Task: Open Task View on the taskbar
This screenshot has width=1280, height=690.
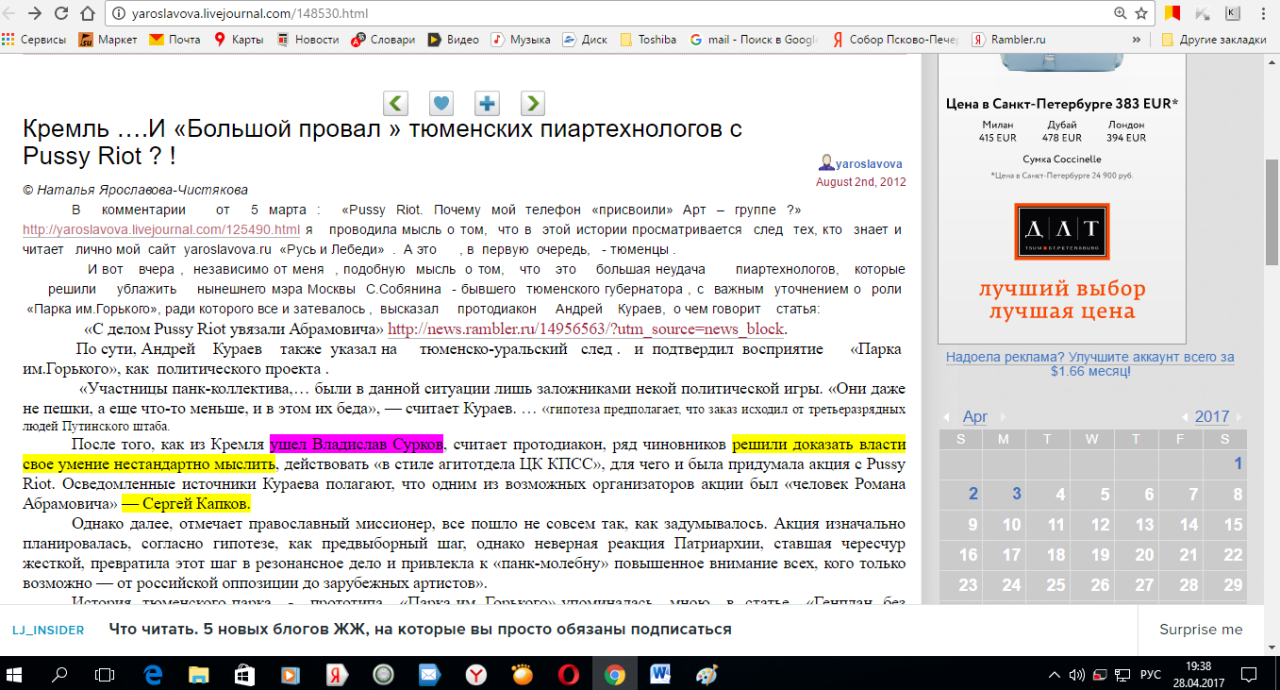Action: (x=104, y=674)
